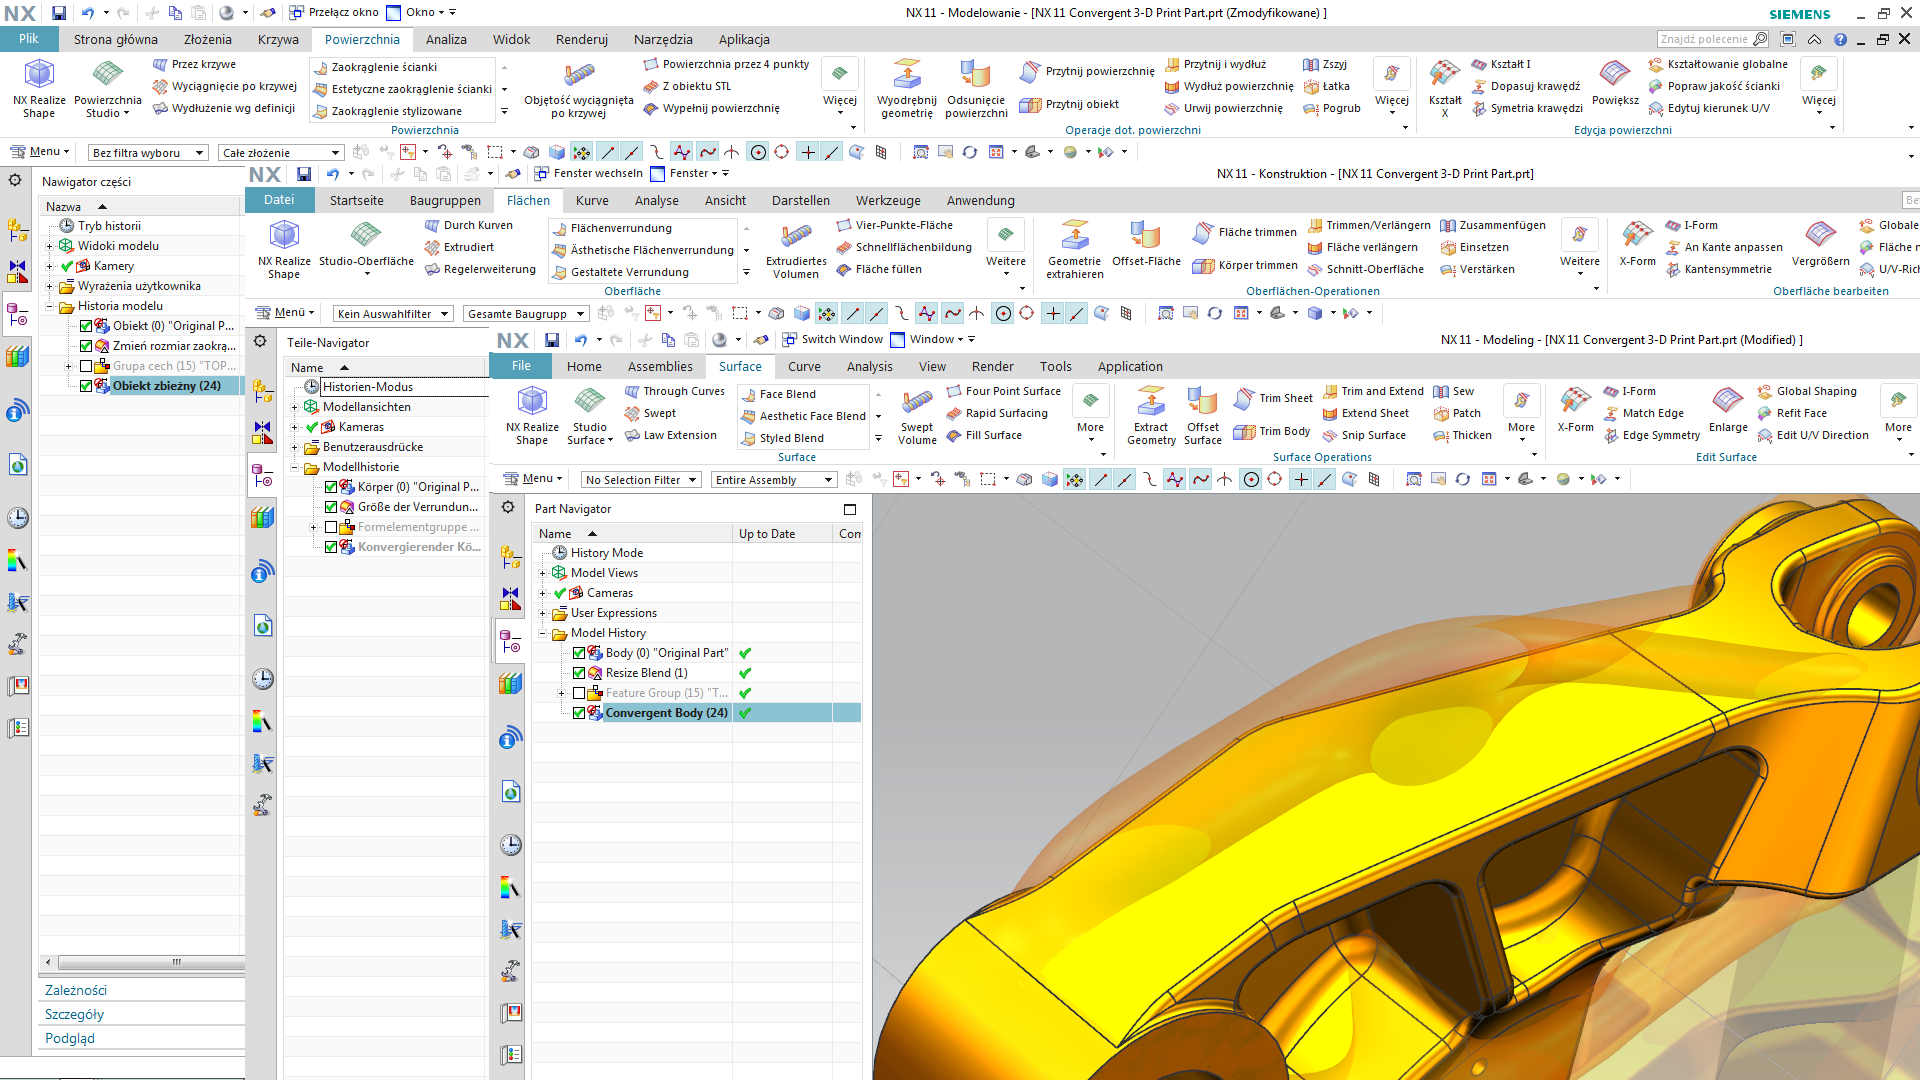Image resolution: width=1920 pixels, height=1080 pixels.
Task: Click Name column header in Part Navigator
Action: 633,534
